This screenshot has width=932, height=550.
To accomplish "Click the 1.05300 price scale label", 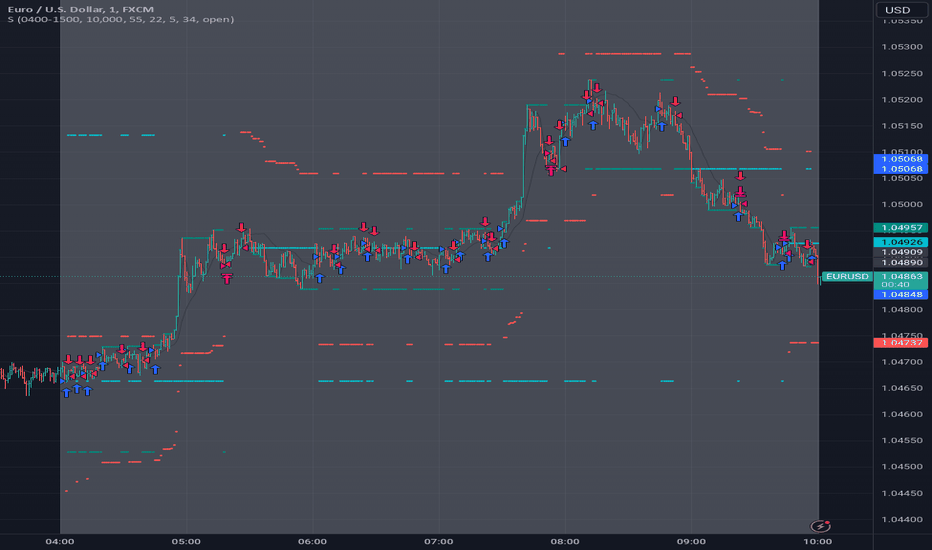I will click(x=902, y=47).
